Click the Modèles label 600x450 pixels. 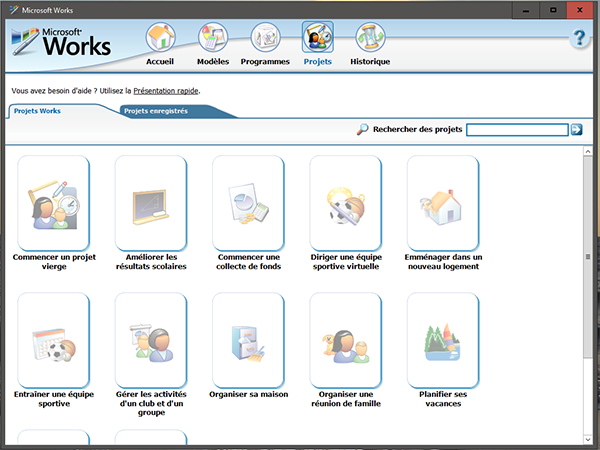click(x=213, y=62)
